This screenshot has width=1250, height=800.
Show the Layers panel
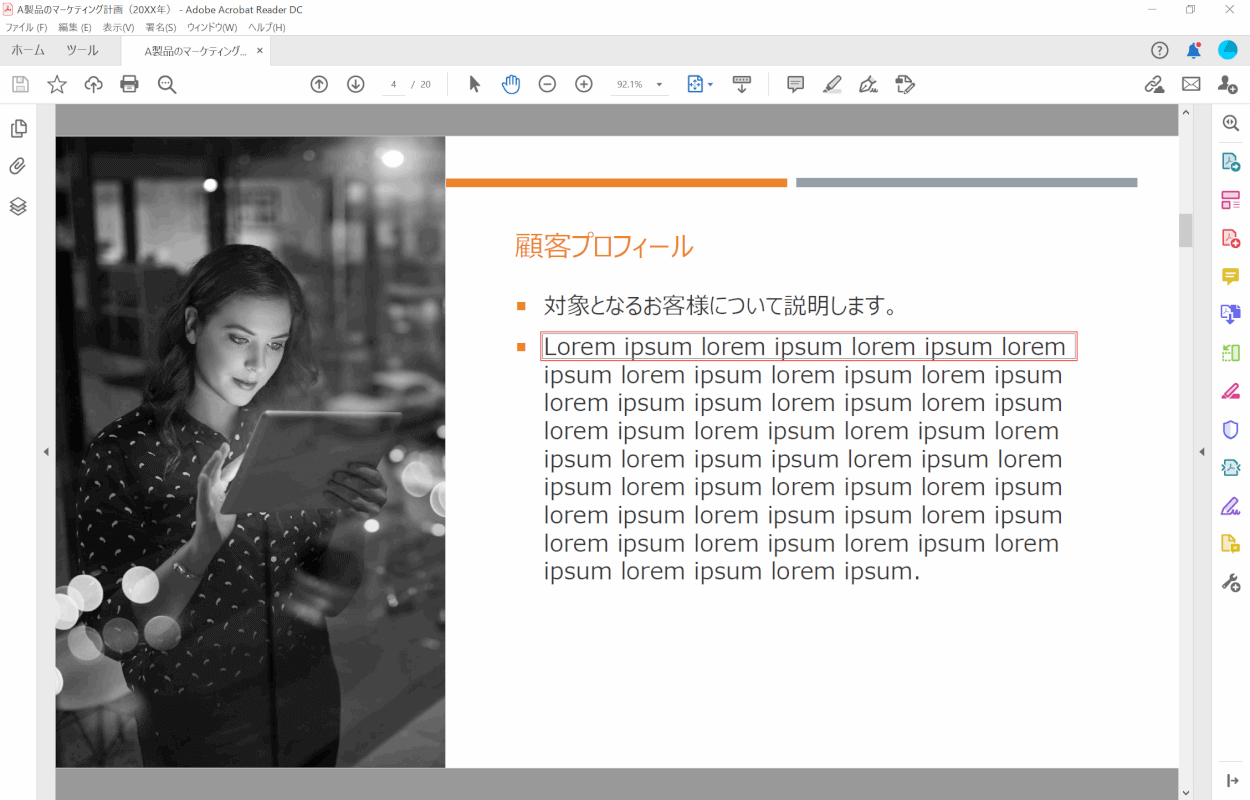pos(18,206)
